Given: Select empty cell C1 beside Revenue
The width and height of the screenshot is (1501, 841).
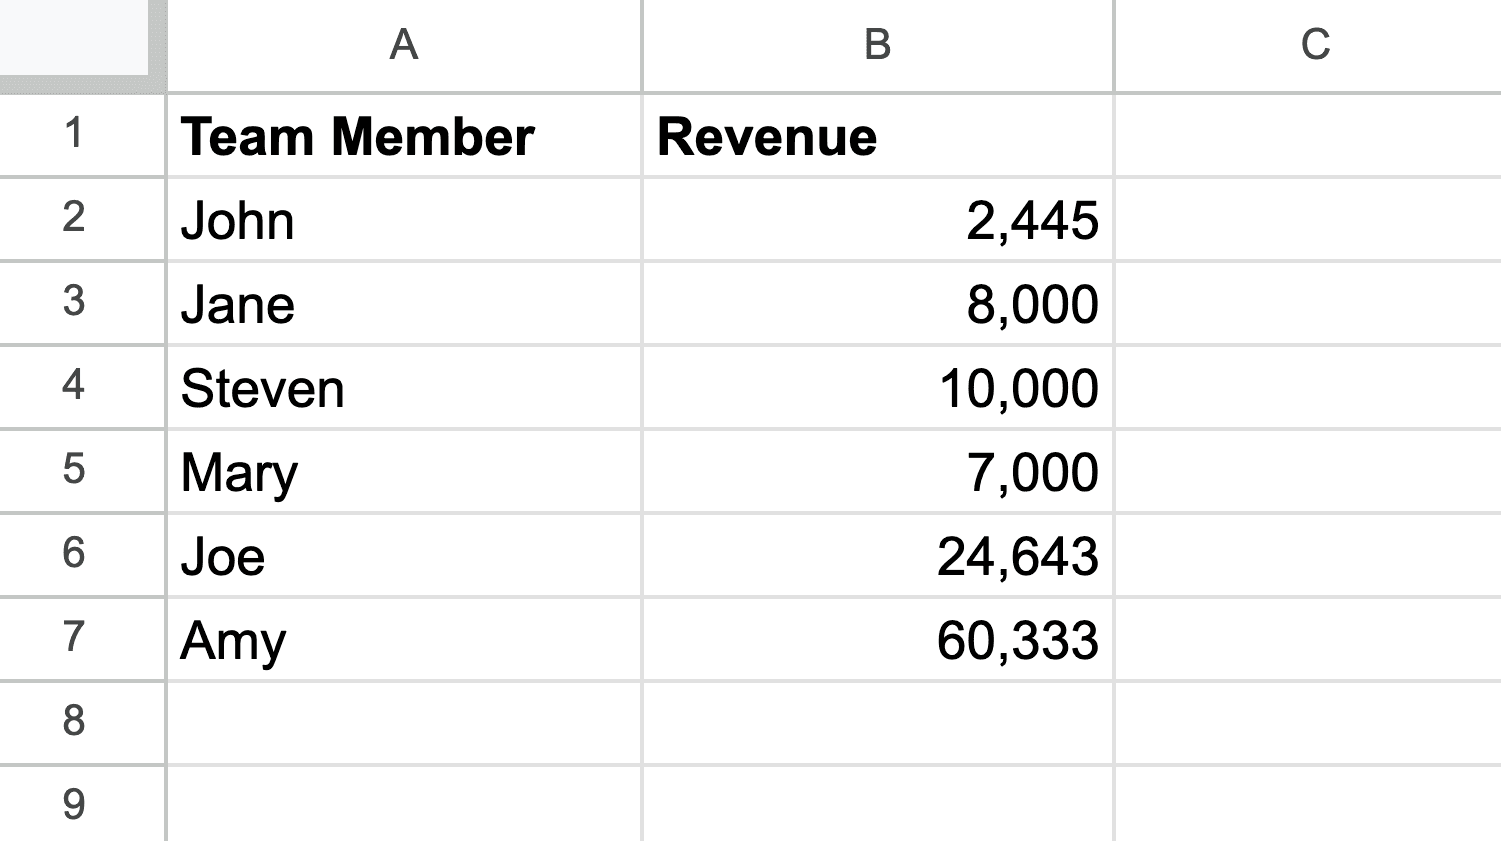Looking at the screenshot, I should tap(1307, 137).
